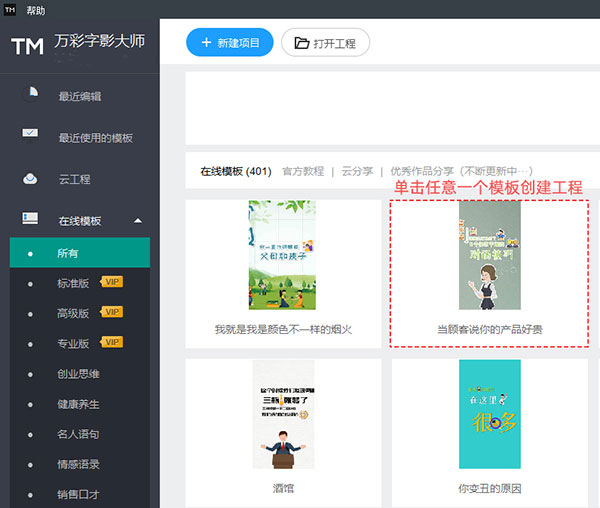Click the VIP badge next to 标准版

pyautogui.click(x=112, y=283)
